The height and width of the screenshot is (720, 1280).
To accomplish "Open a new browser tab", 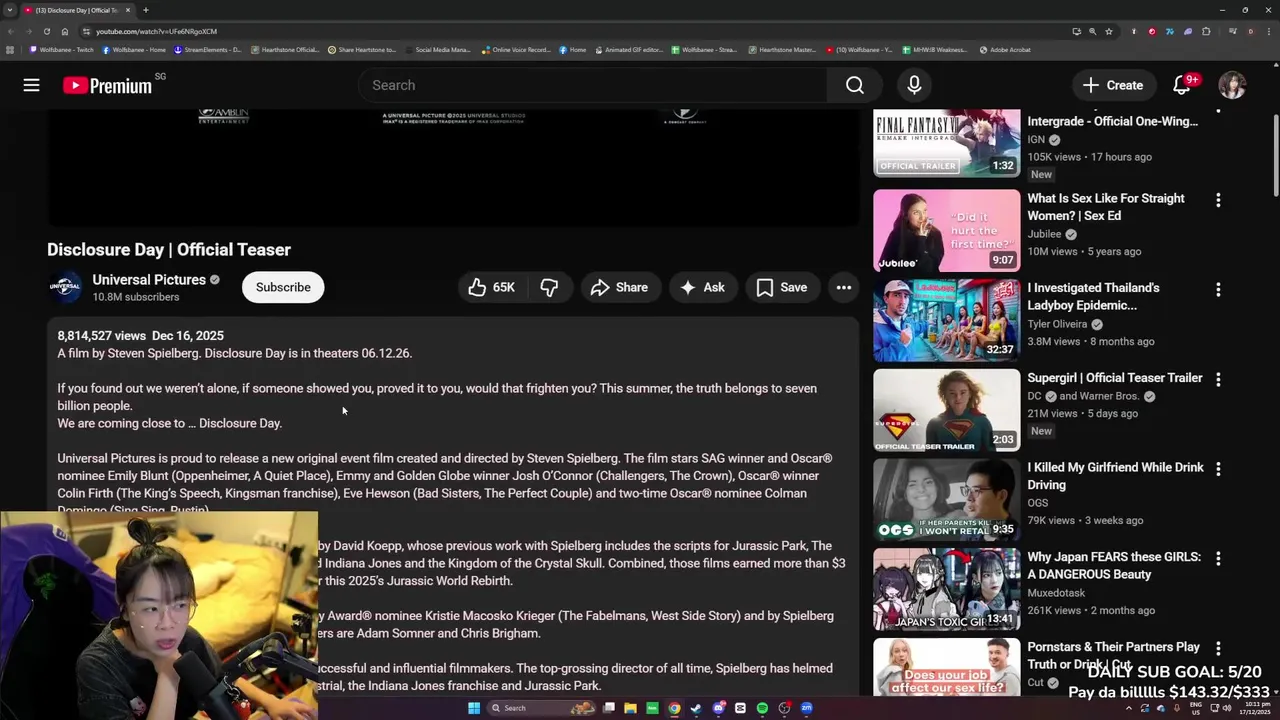I will click(x=145, y=10).
